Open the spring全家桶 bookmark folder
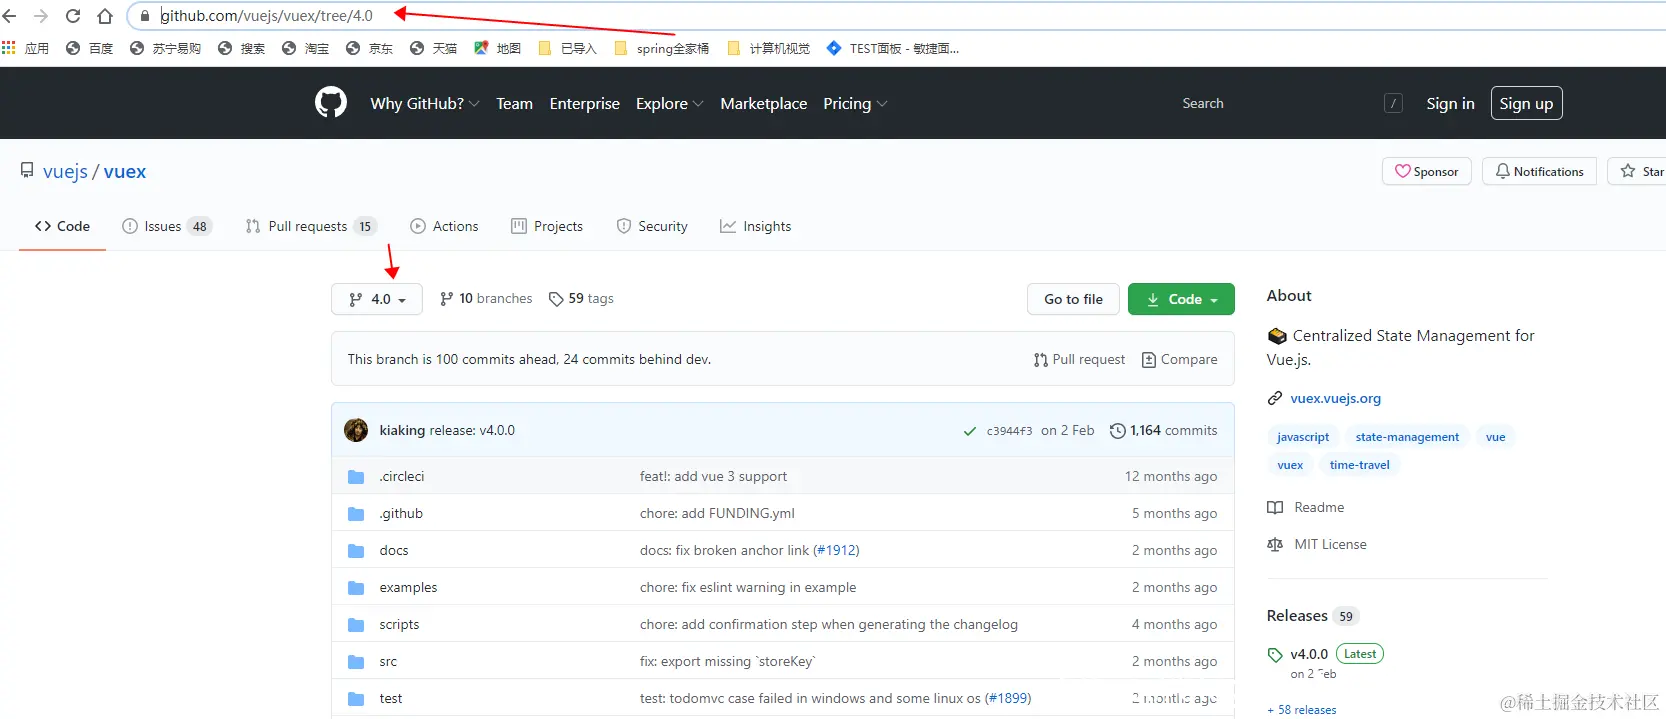 point(661,48)
